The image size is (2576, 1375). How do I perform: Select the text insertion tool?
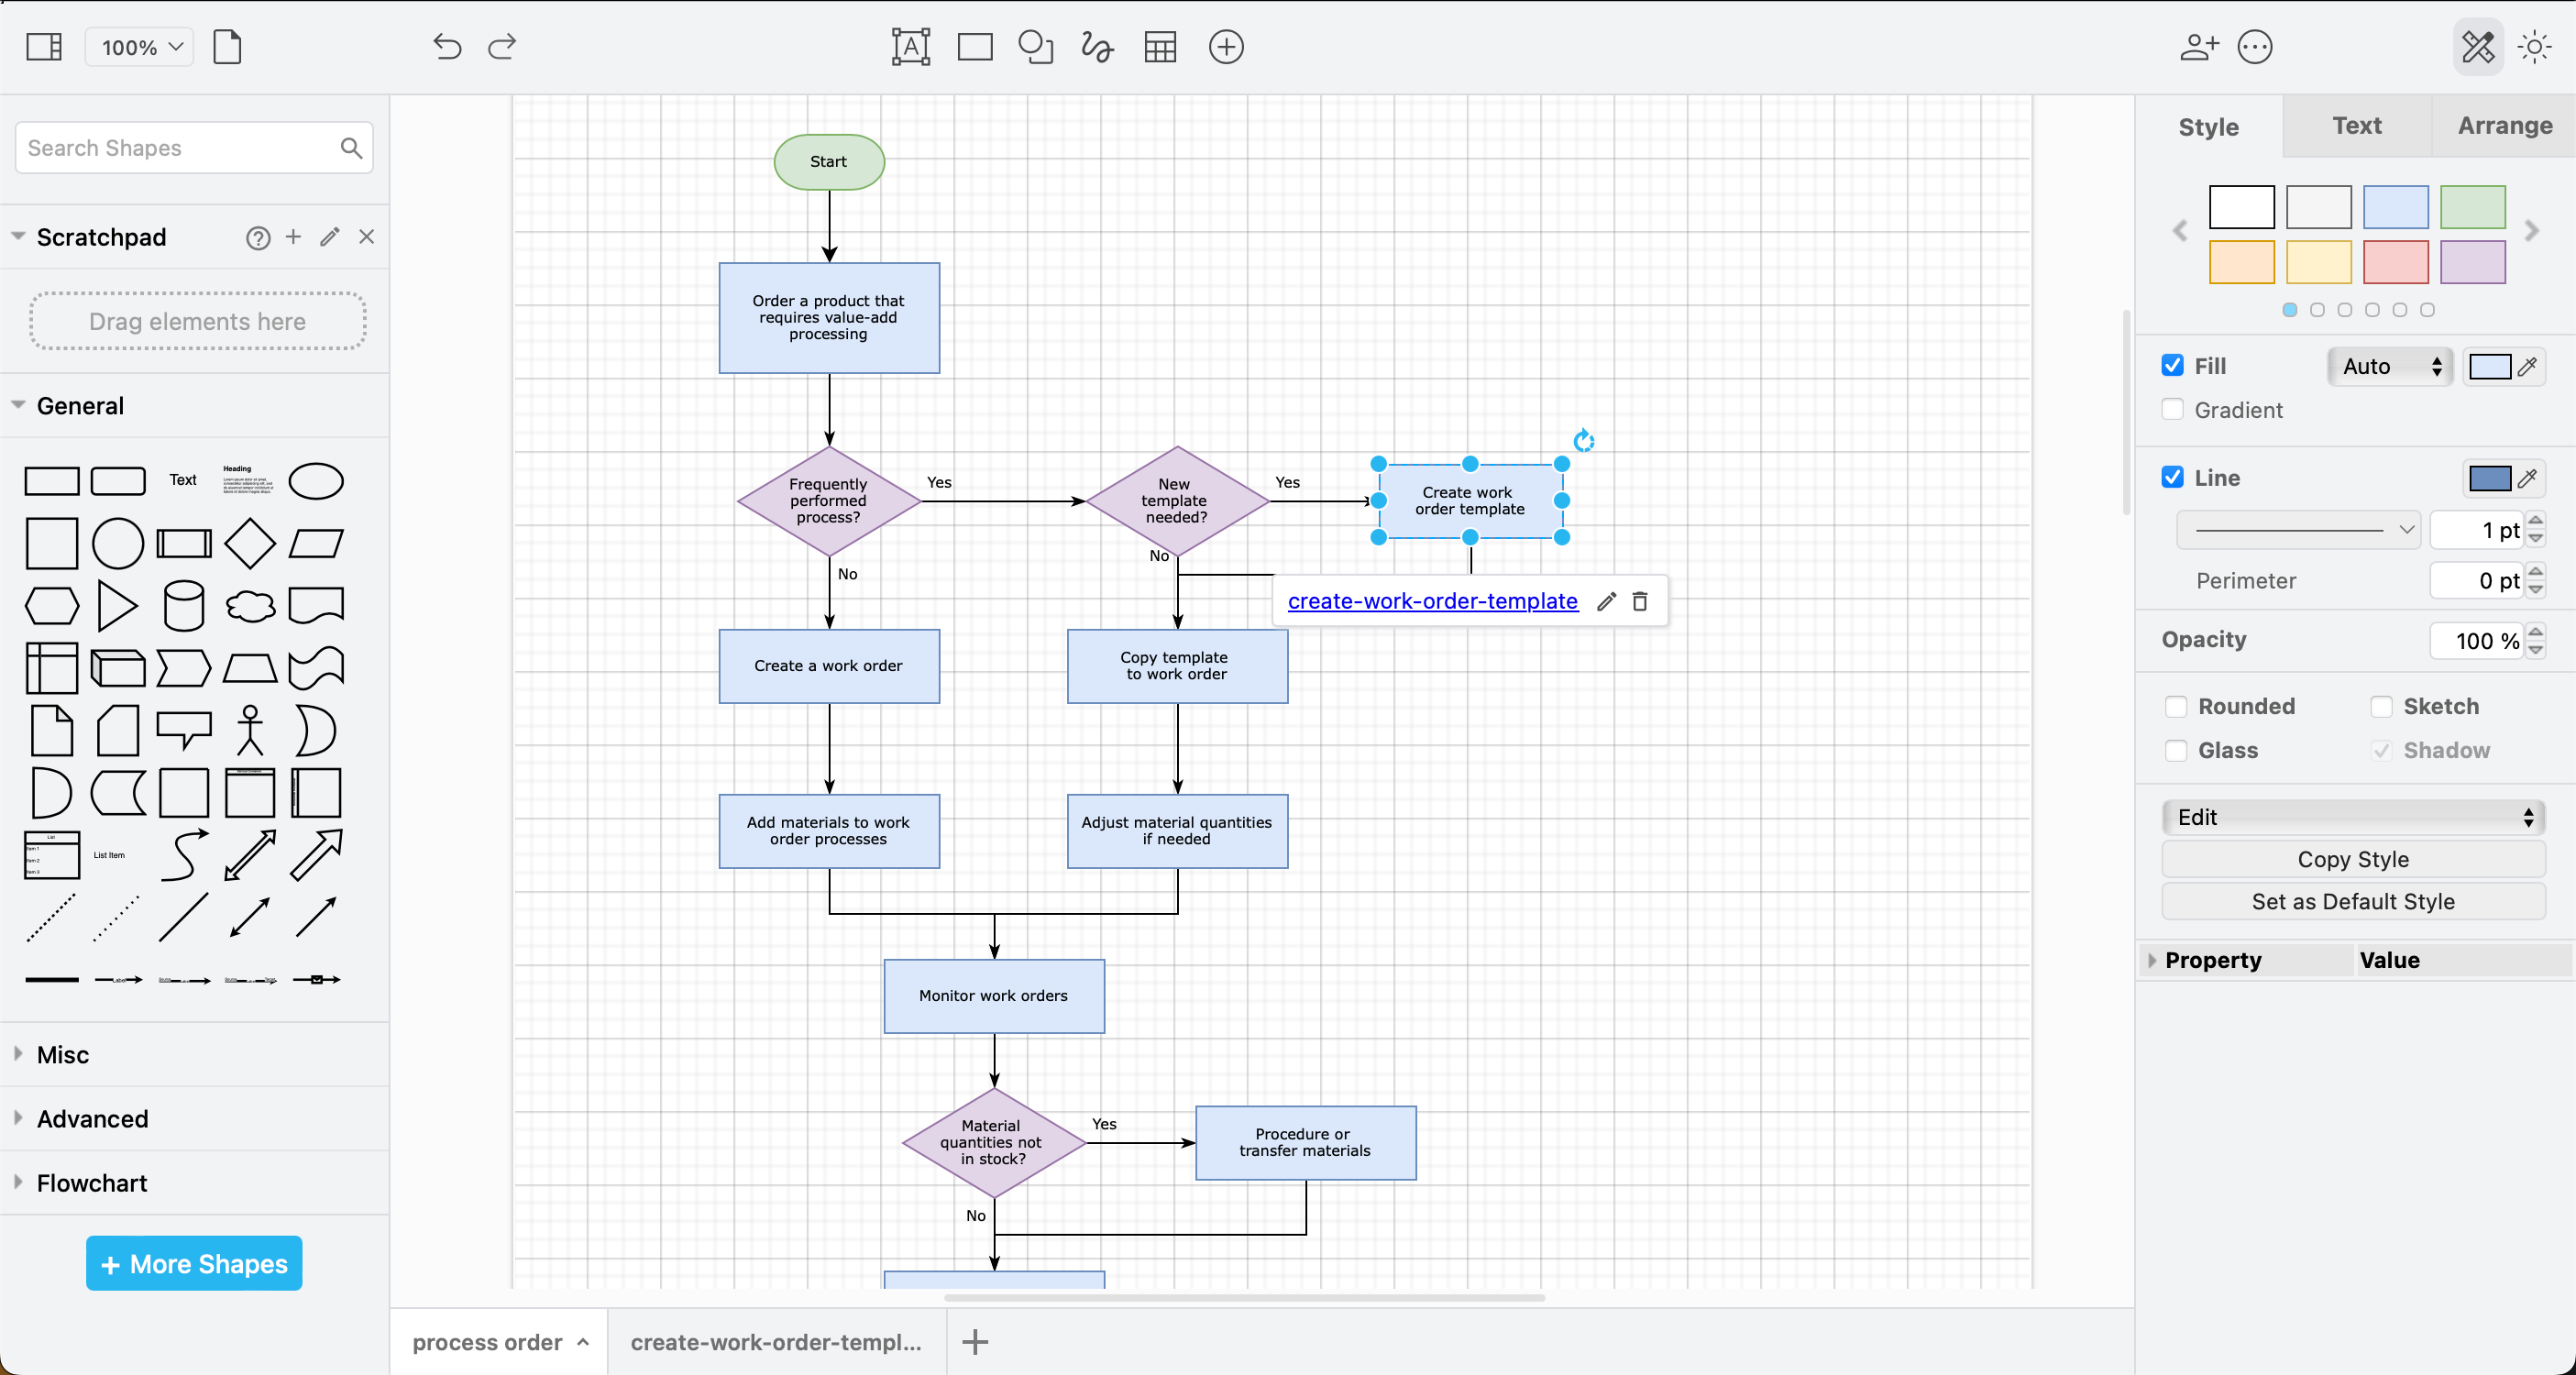[910, 47]
